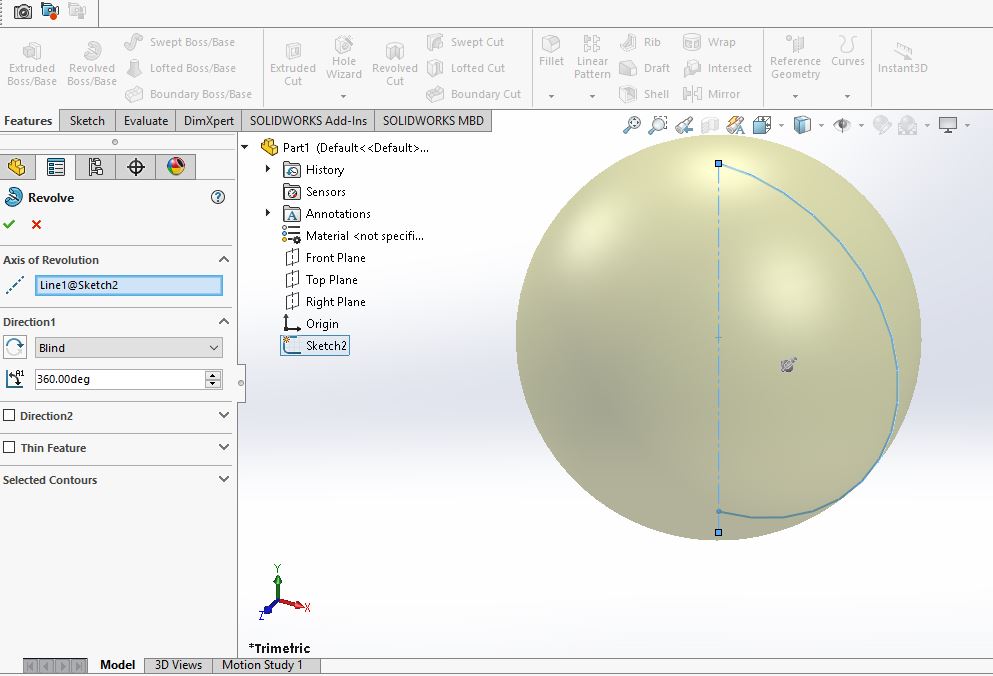Open the Curves tool
Viewport: 993px width, 676px height.
tap(847, 51)
